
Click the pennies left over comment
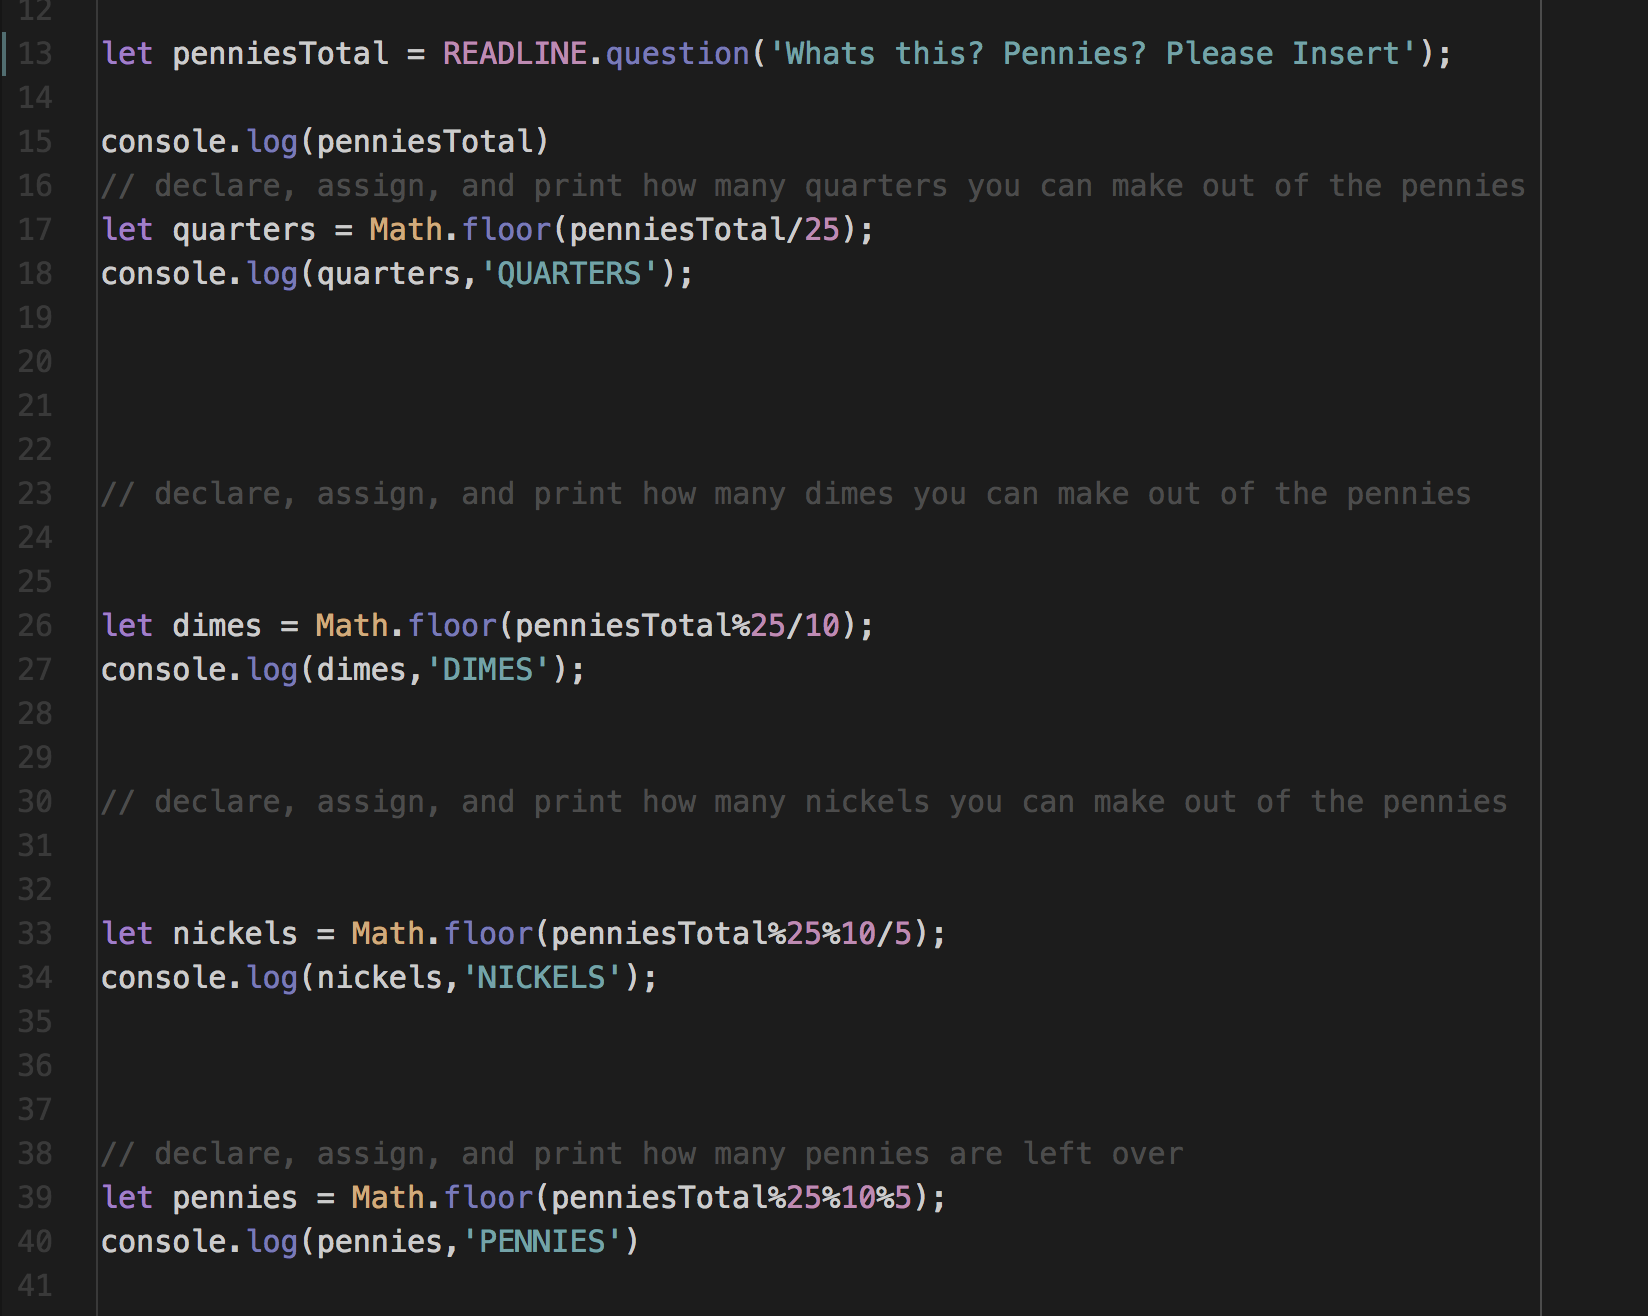[641, 1153]
